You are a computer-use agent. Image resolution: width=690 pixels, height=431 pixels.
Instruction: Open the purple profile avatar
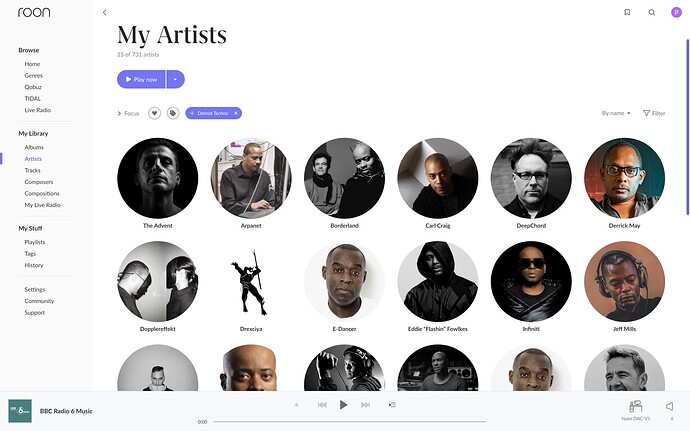[x=676, y=12]
